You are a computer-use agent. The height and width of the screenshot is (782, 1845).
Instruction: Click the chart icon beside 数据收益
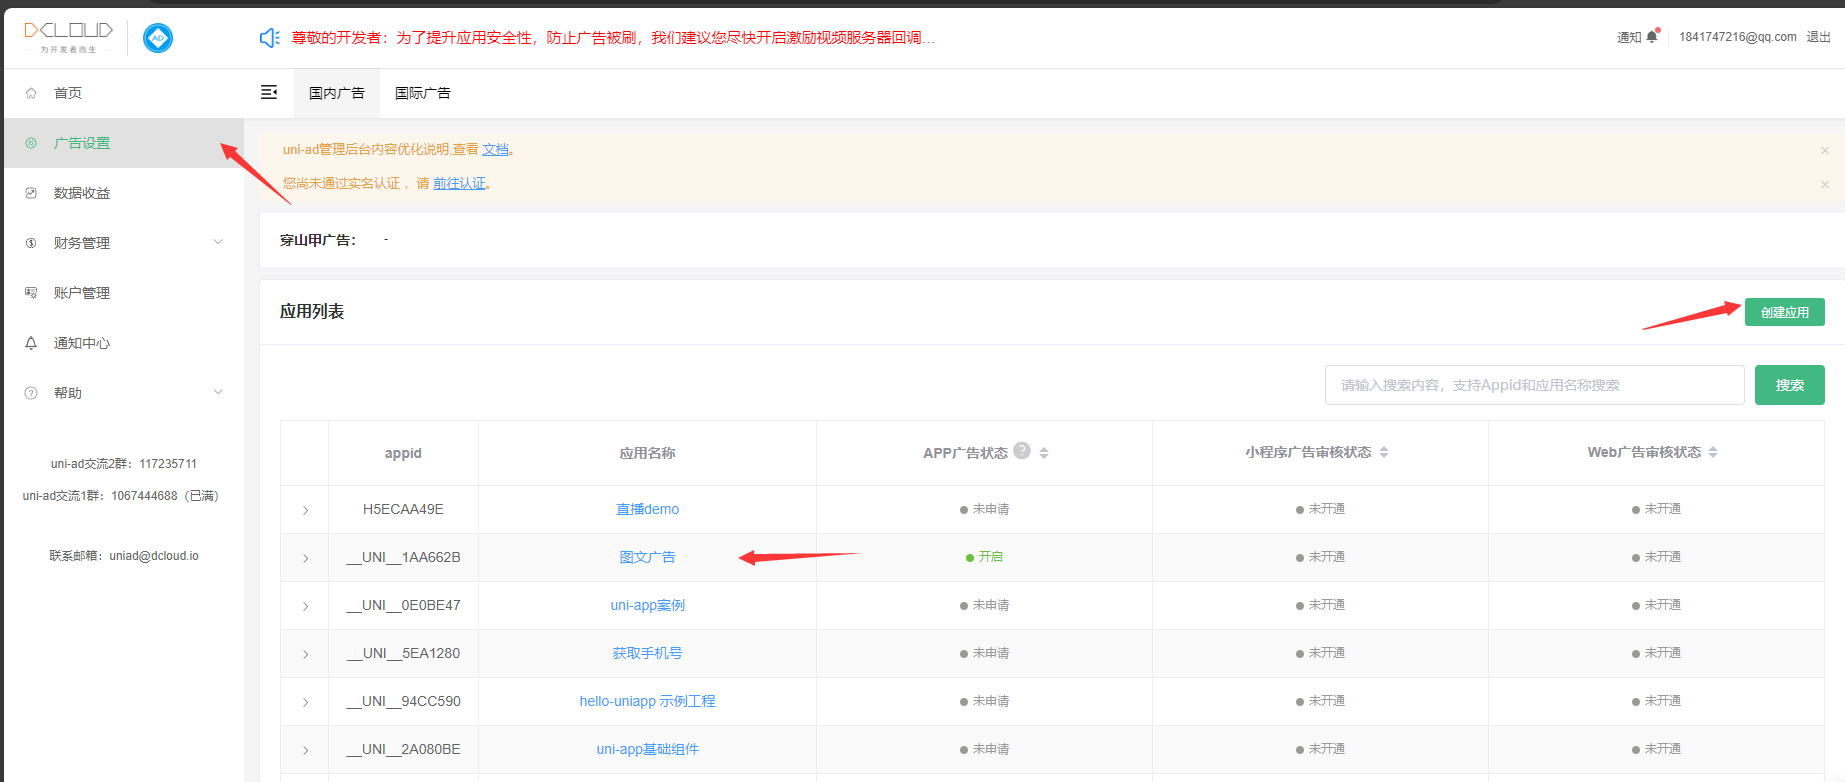click(x=31, y=193)
